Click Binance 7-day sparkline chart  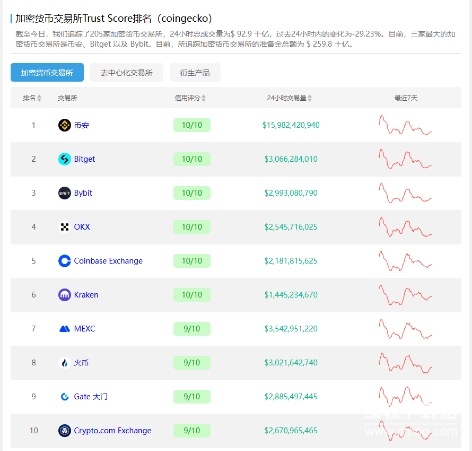click(405, 125)
